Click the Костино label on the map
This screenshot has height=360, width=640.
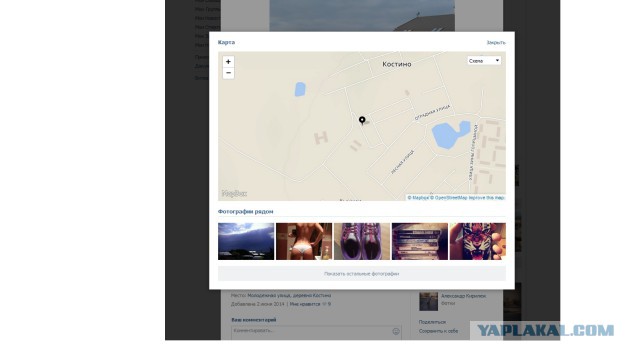click(397, 64)
